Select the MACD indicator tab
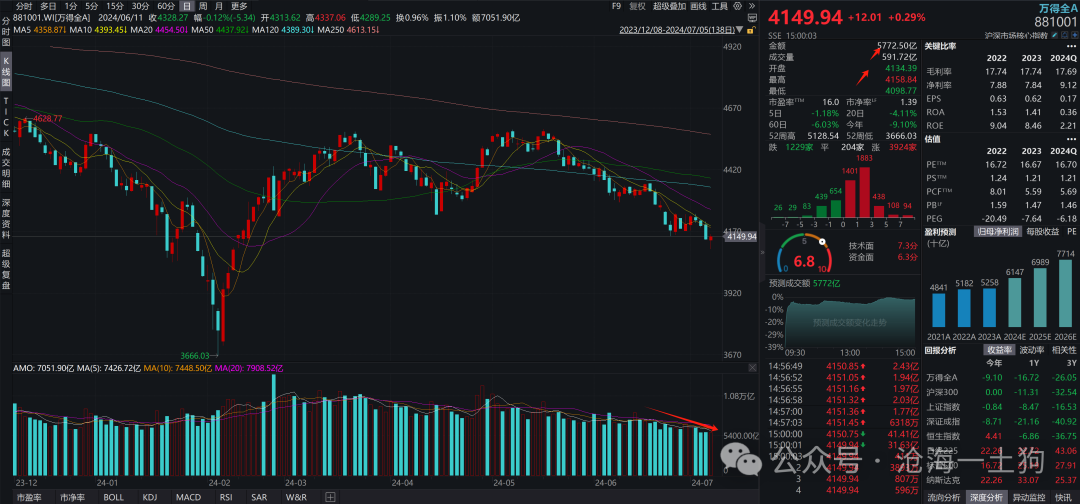 [x=188, y=497]
